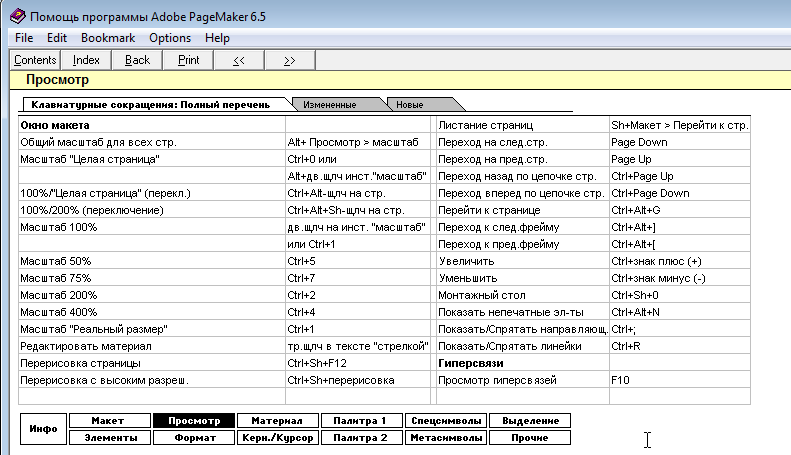Click the 'Масштаб "Целая страница"' cell
Screen dimensions: 791x455
pos(152,159)
